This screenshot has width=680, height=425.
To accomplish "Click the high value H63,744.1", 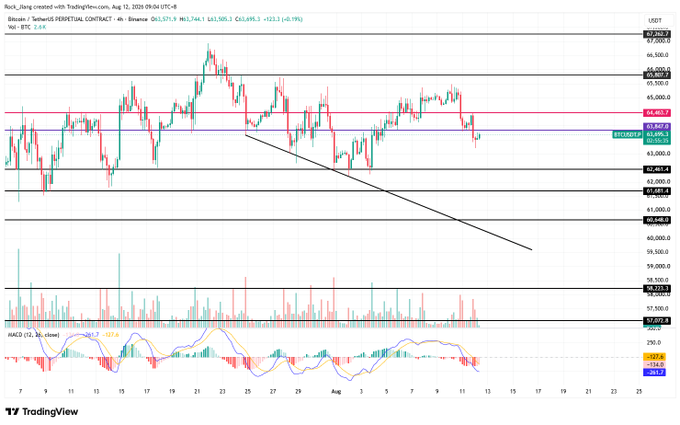I will coord(192,19).
